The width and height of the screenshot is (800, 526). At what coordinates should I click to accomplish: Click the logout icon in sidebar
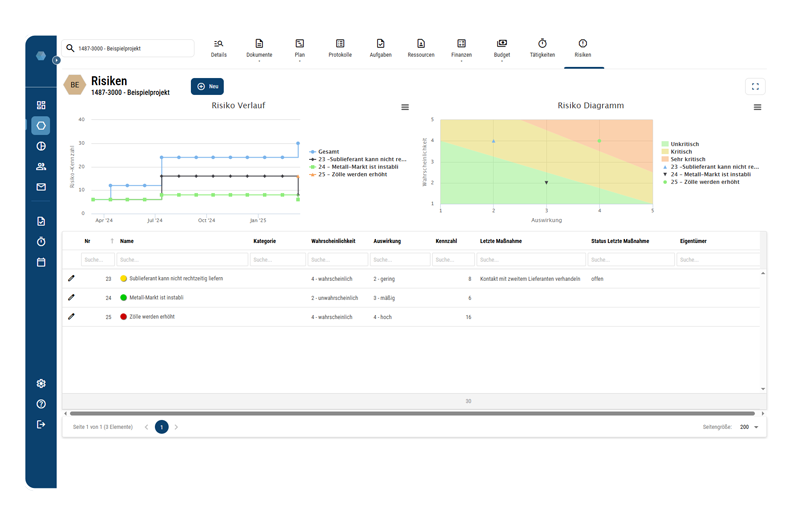point(41,424)
